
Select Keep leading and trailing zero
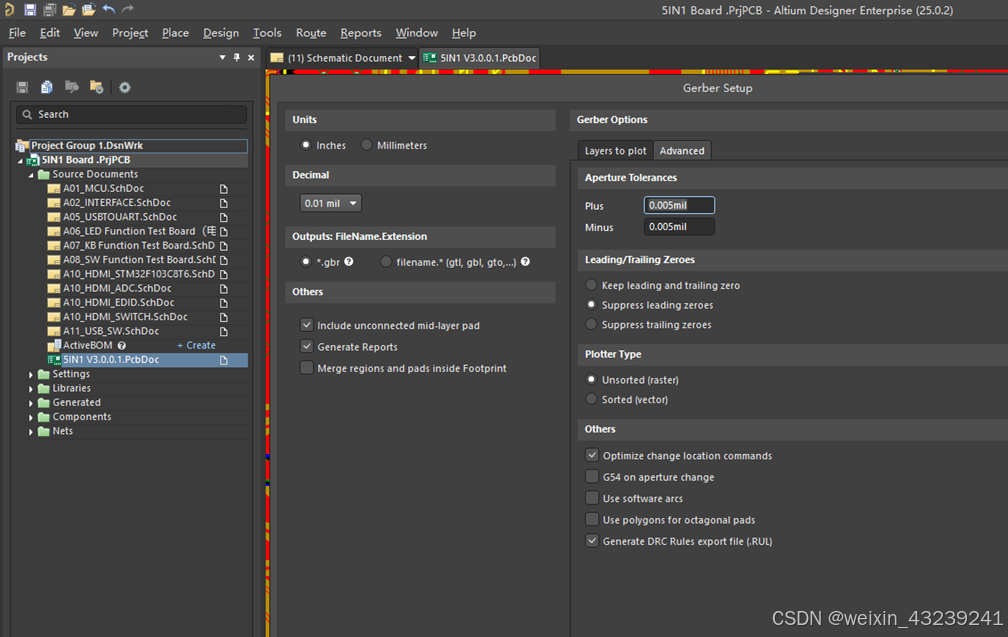coord(591,285)
